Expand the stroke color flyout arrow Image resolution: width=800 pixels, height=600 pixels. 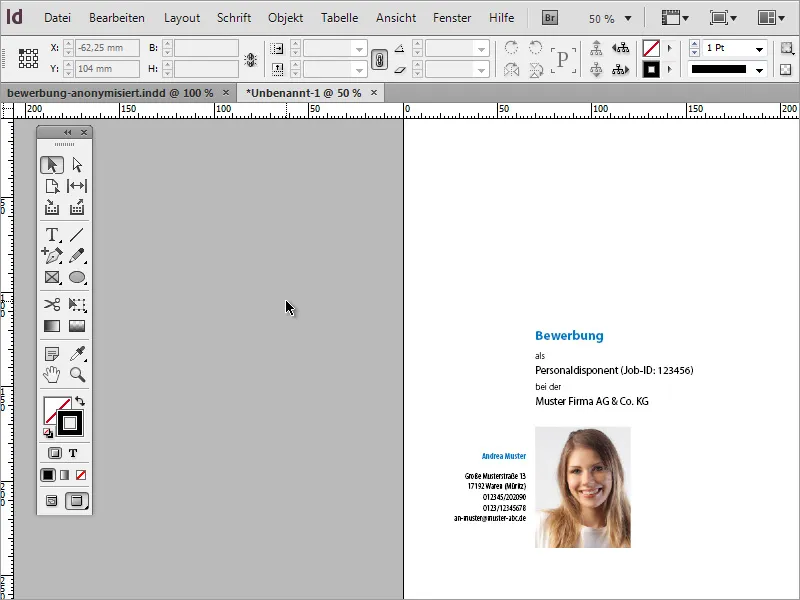coord(670,69)
